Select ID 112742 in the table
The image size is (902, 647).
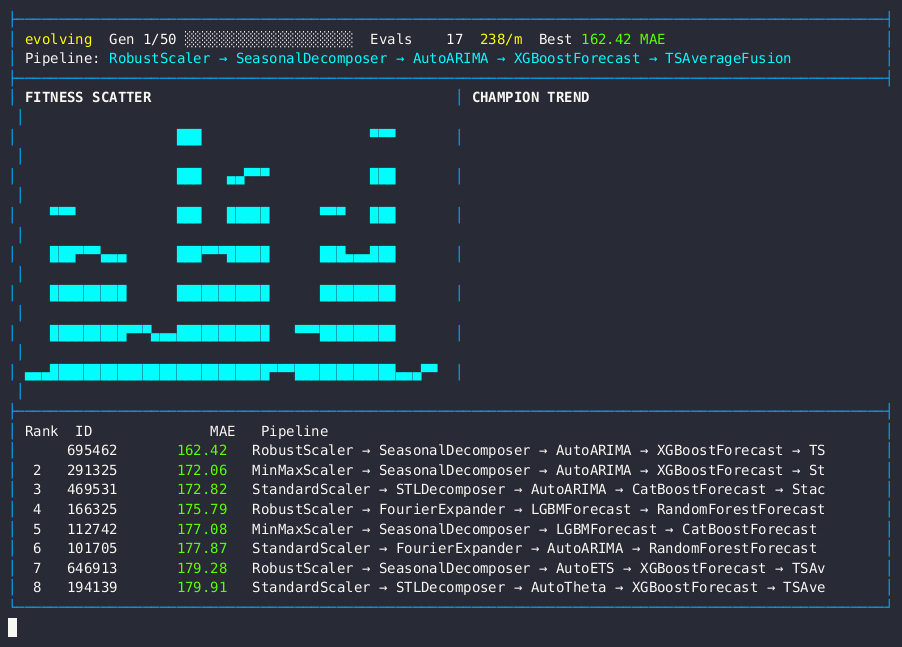click(92, 529)
